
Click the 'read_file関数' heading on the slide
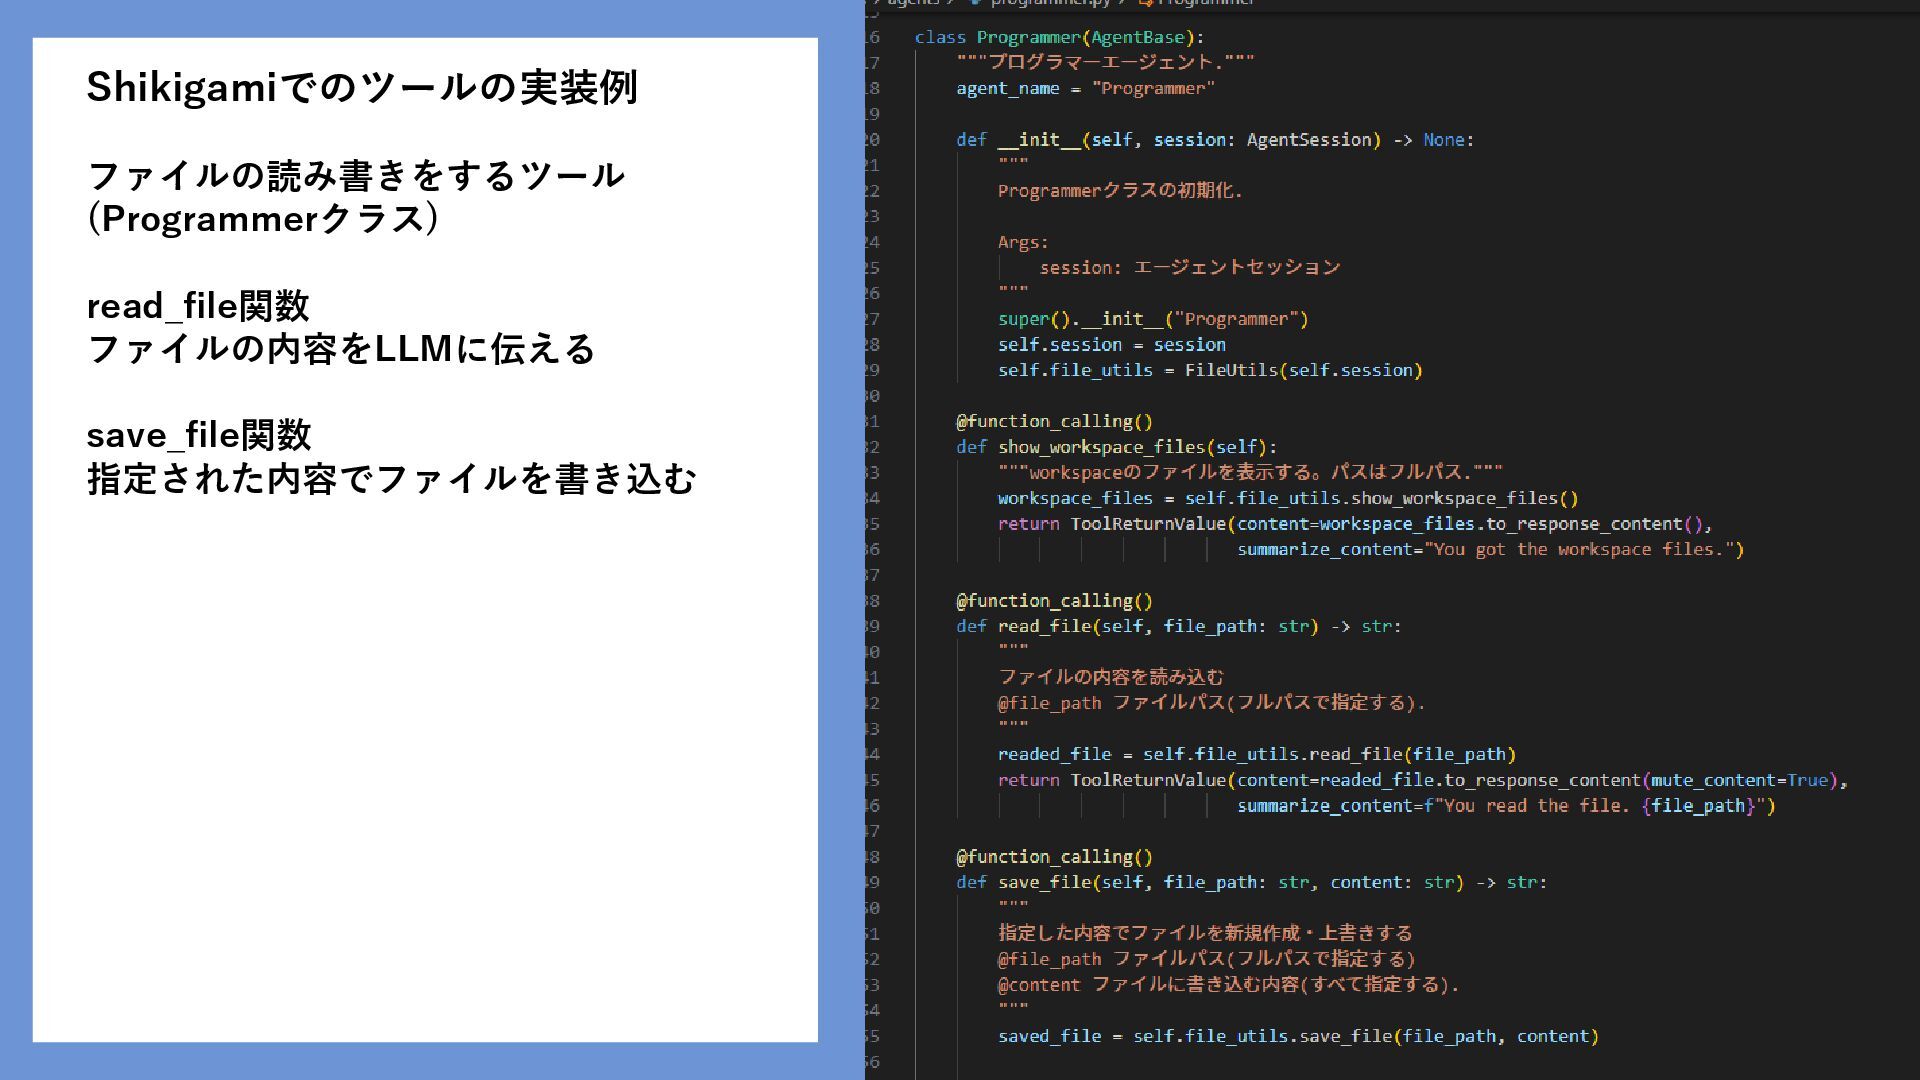click(x=198, y=306)
